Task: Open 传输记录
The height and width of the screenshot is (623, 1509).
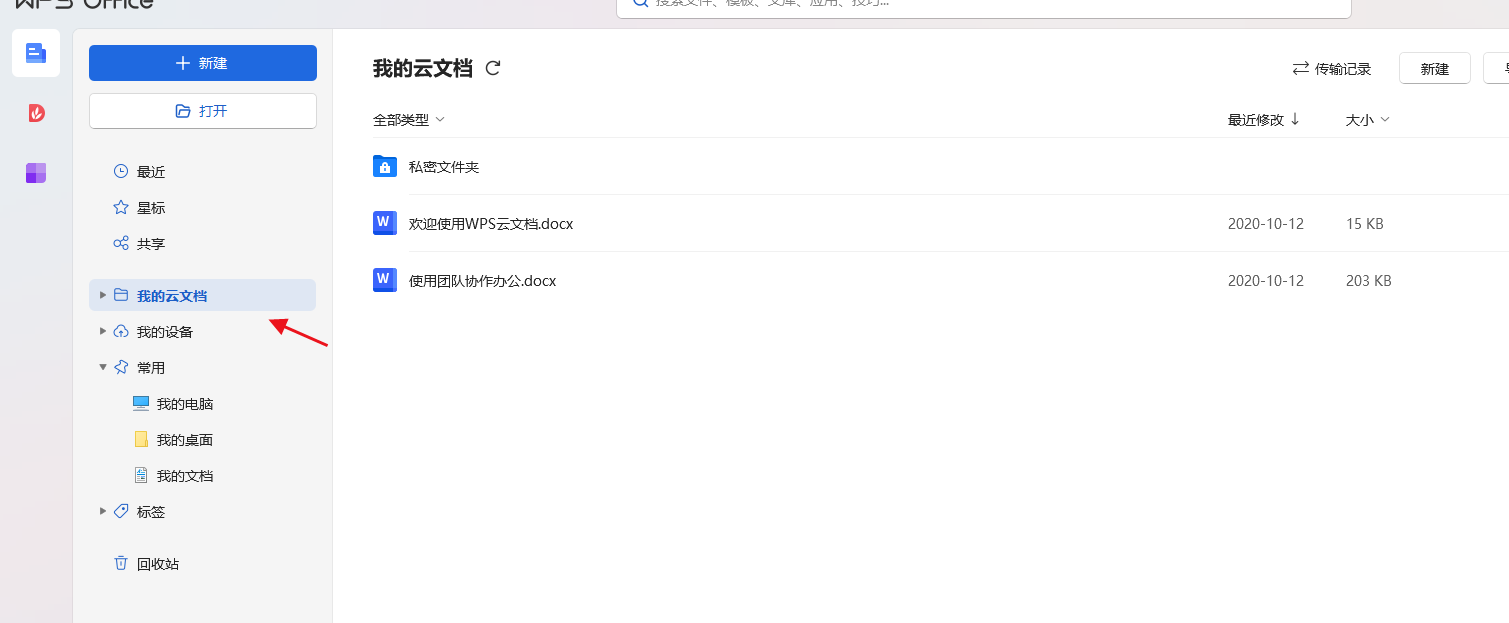Action: [x=1332, y=69]
